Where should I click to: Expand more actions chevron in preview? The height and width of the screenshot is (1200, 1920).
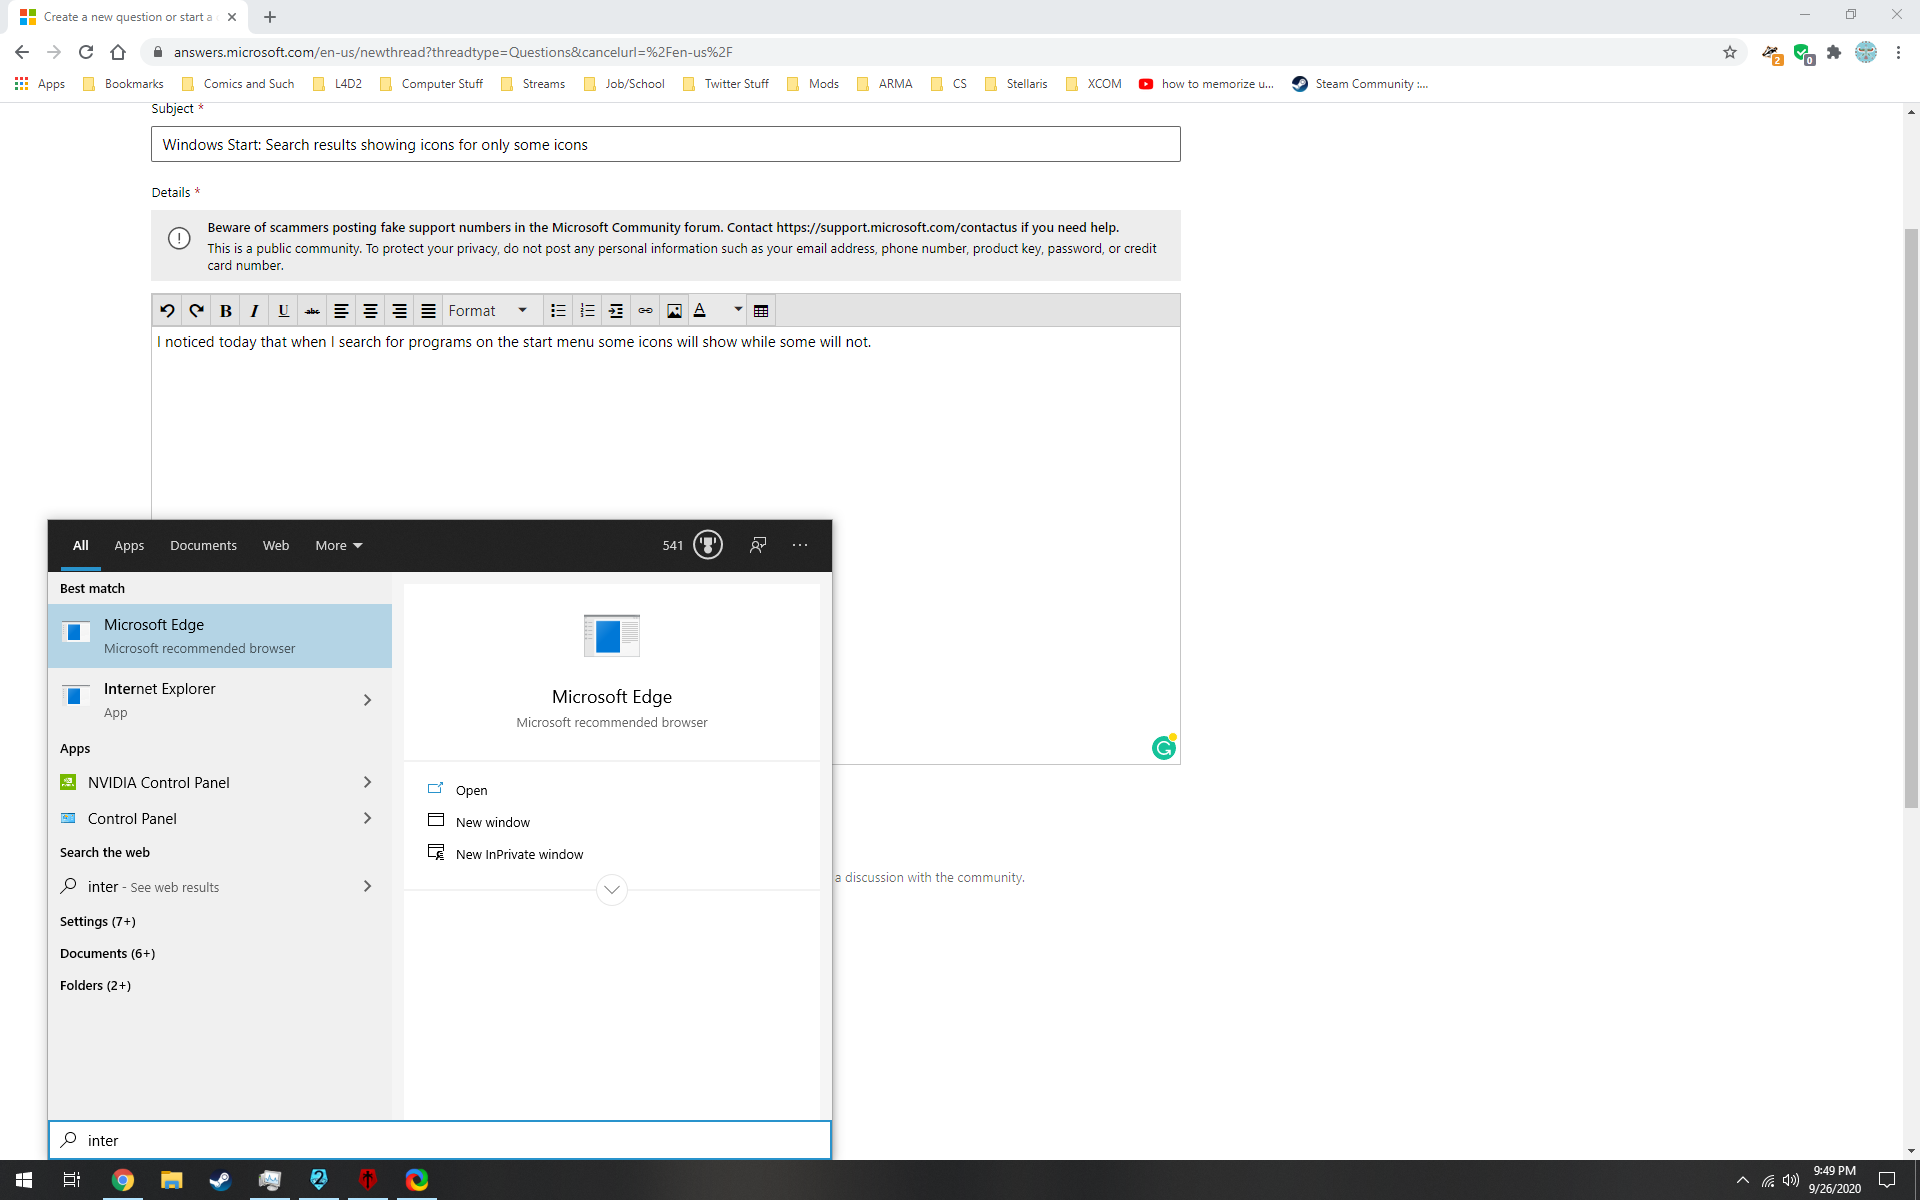(x=612, y=889)
